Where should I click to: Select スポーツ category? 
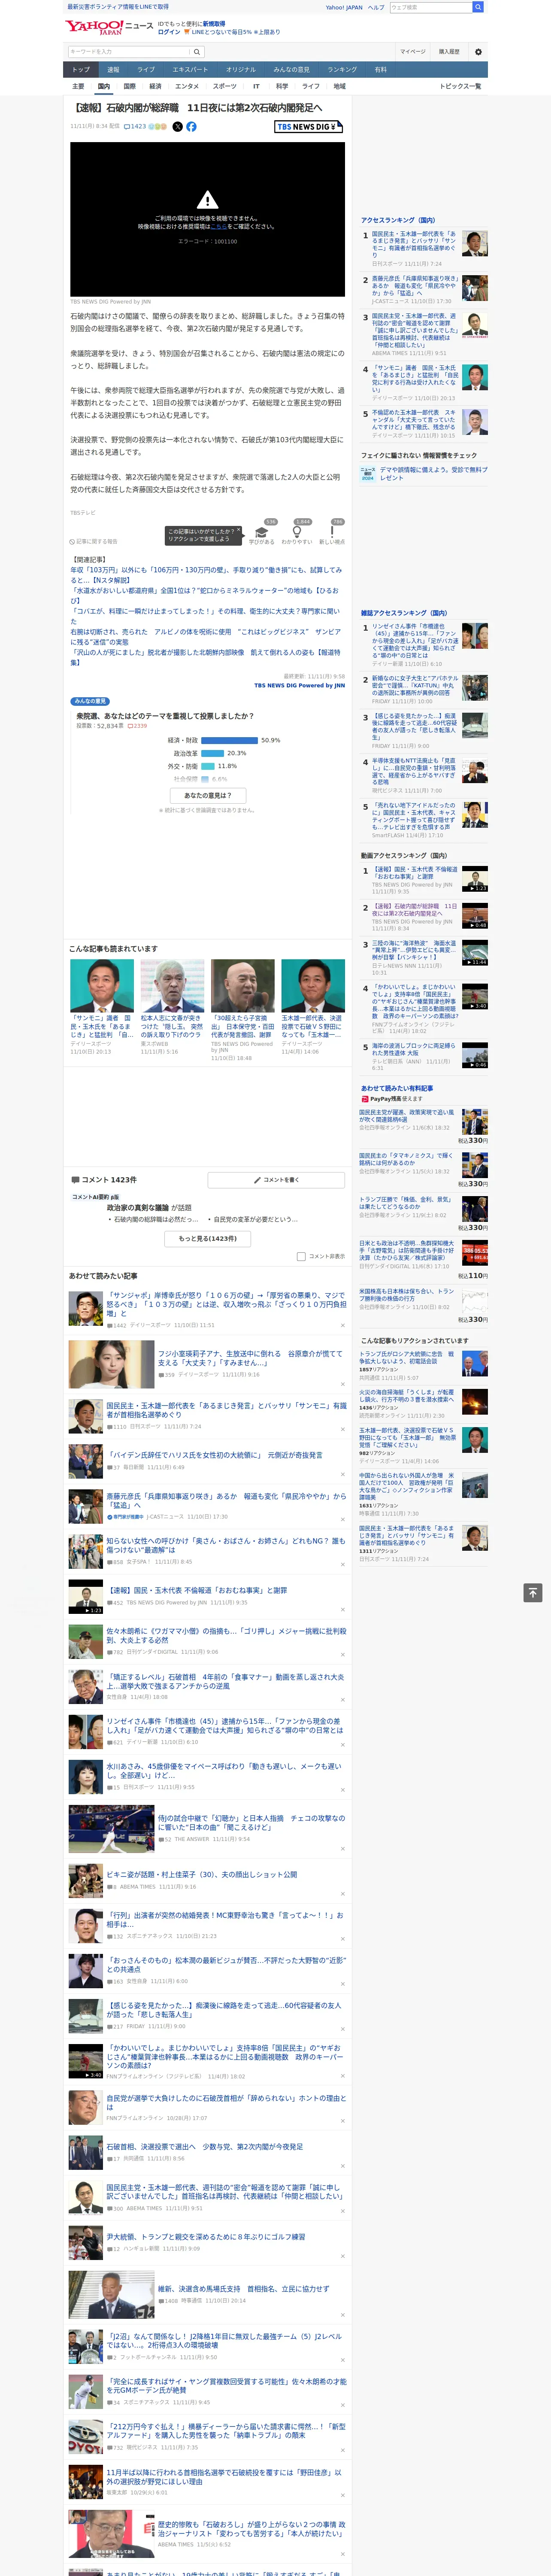pyautogui.click(x=225, y=86)
